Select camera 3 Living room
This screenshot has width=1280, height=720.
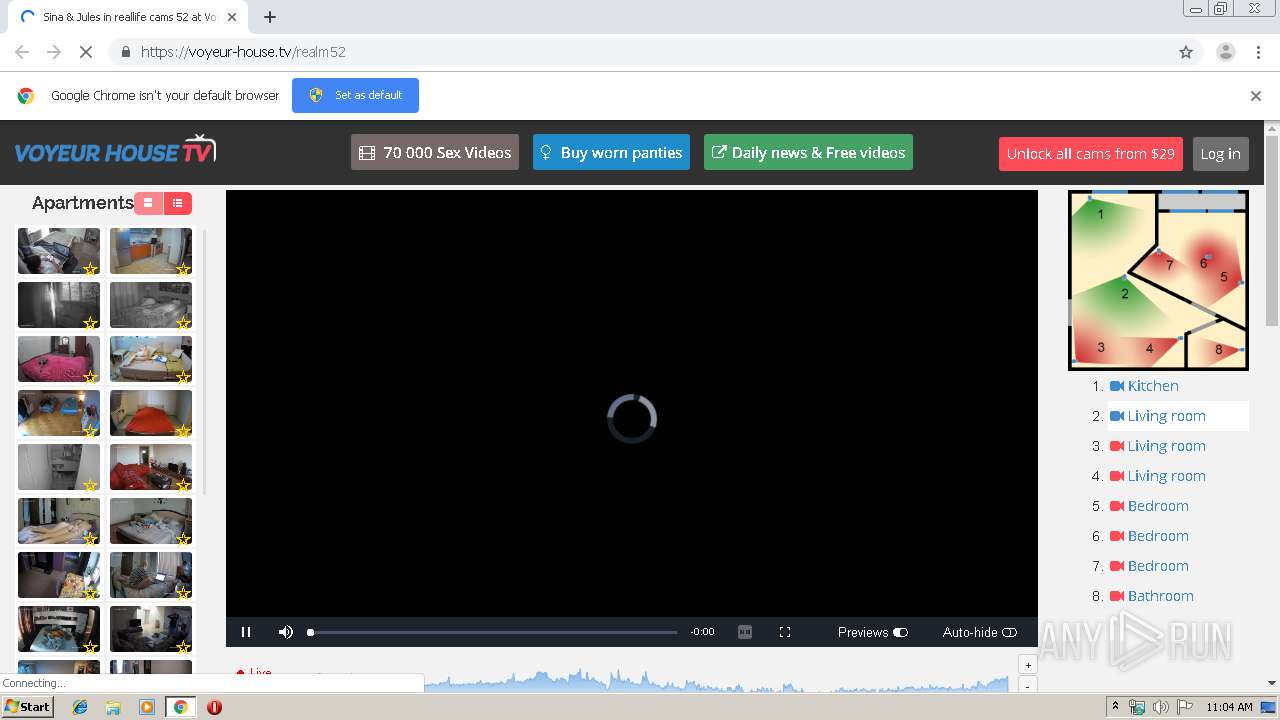point(1166,446)
